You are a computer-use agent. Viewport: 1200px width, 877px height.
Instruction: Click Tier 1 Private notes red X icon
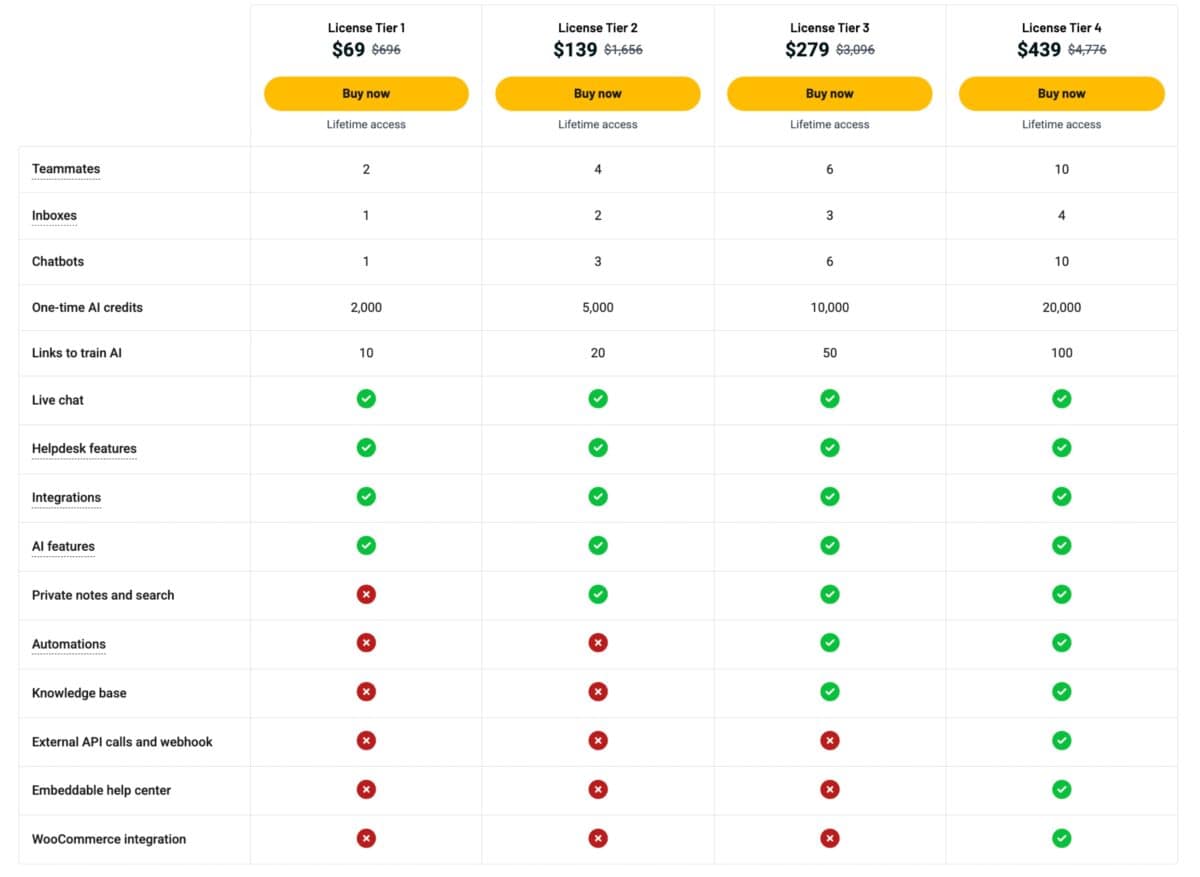(366, 594)
